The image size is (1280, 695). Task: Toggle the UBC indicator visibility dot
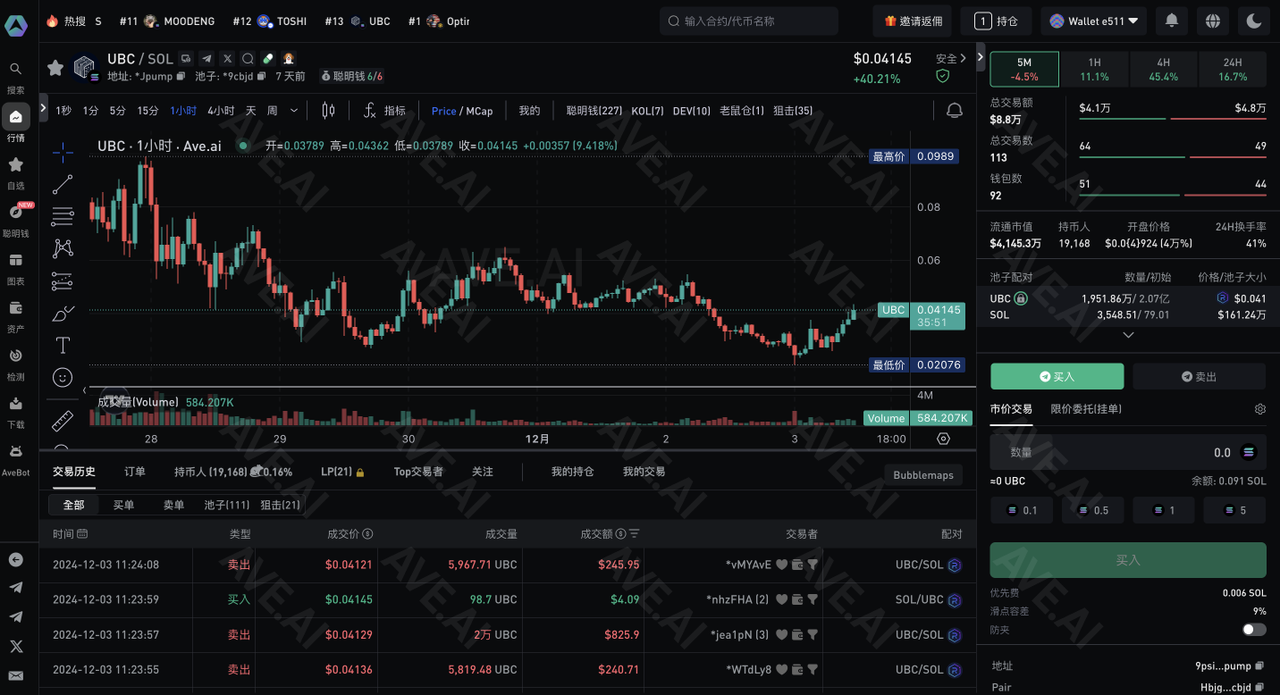(243, 146)
